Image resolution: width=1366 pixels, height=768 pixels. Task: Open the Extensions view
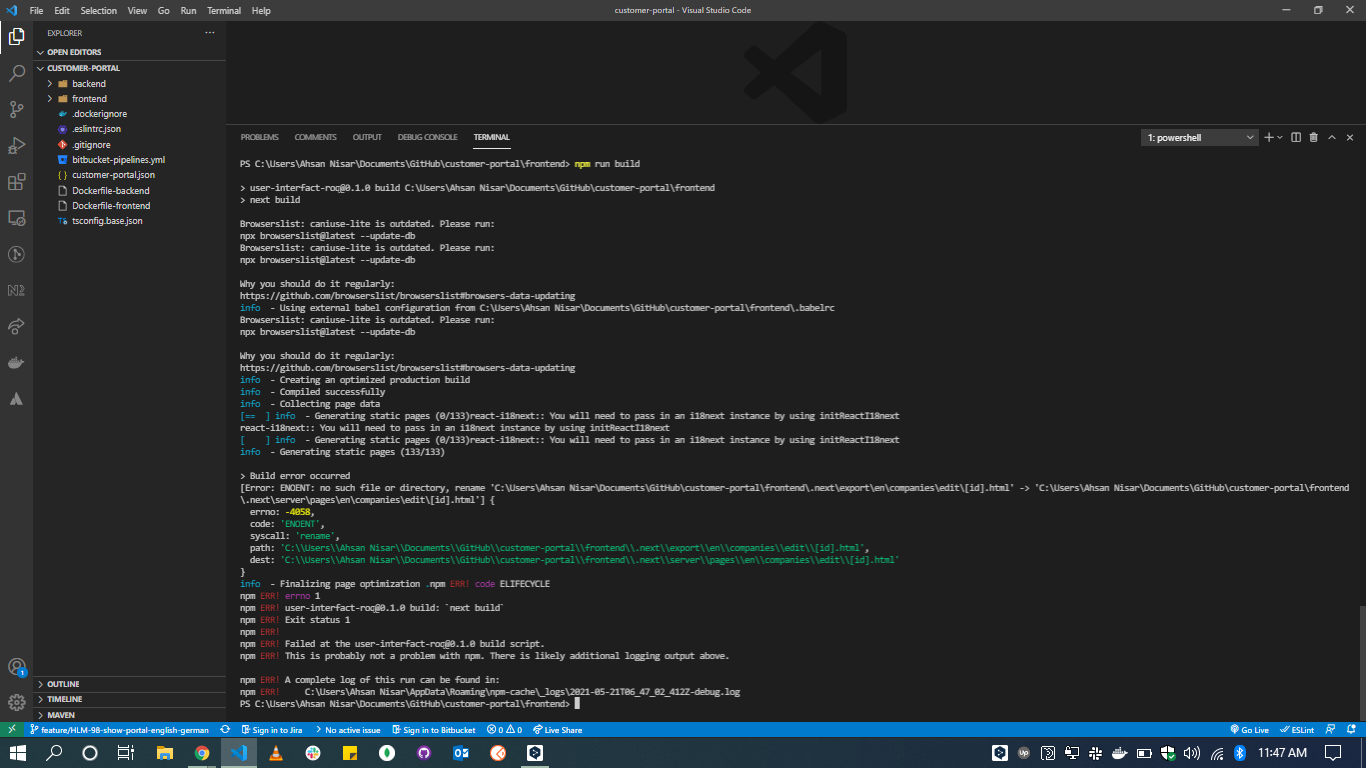tap(16, 182)
